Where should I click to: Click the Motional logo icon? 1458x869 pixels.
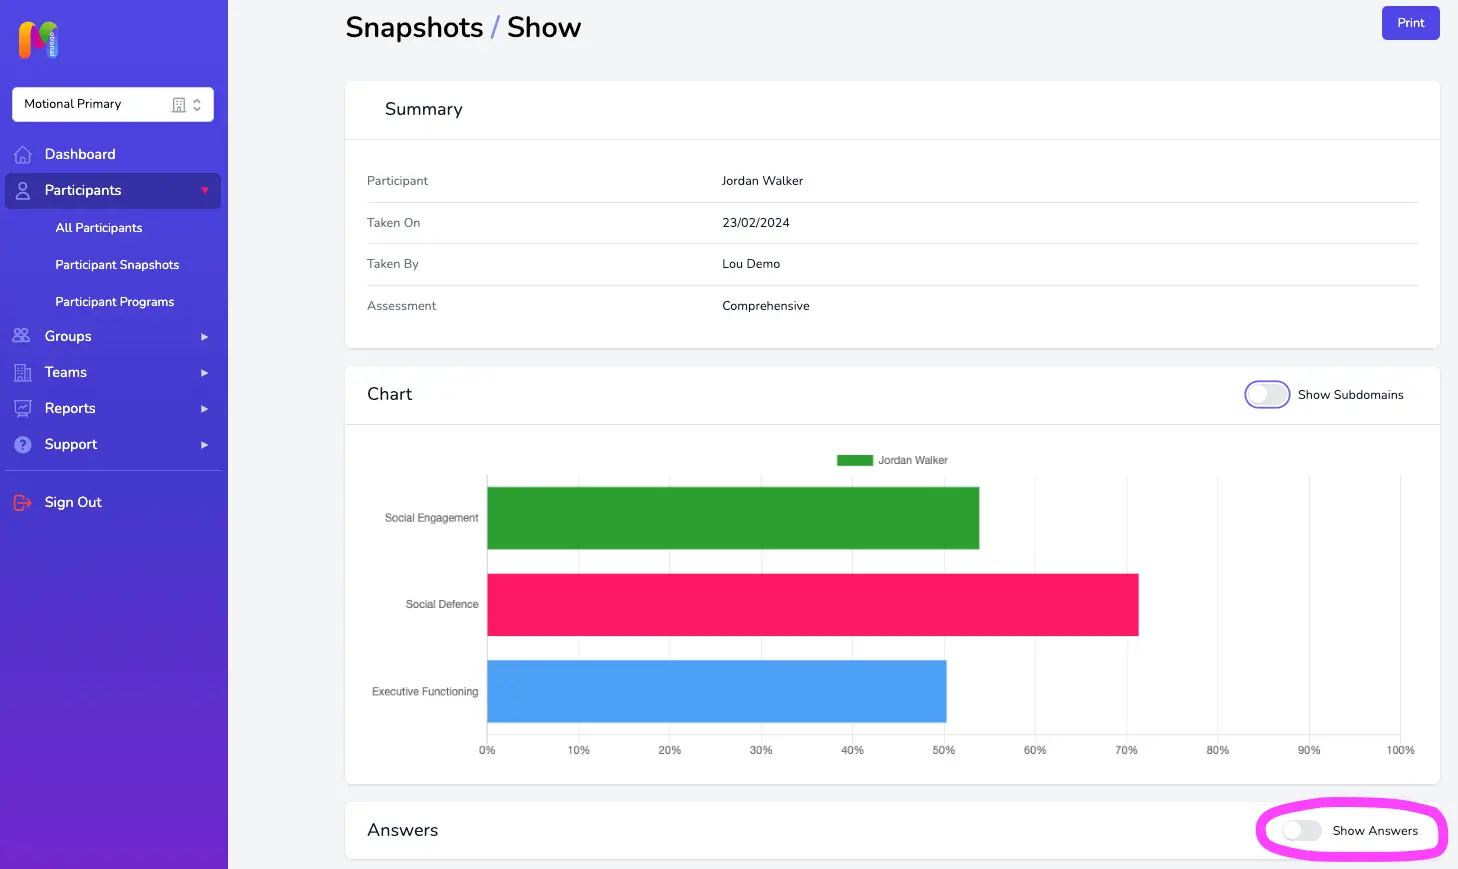(38, 40)
